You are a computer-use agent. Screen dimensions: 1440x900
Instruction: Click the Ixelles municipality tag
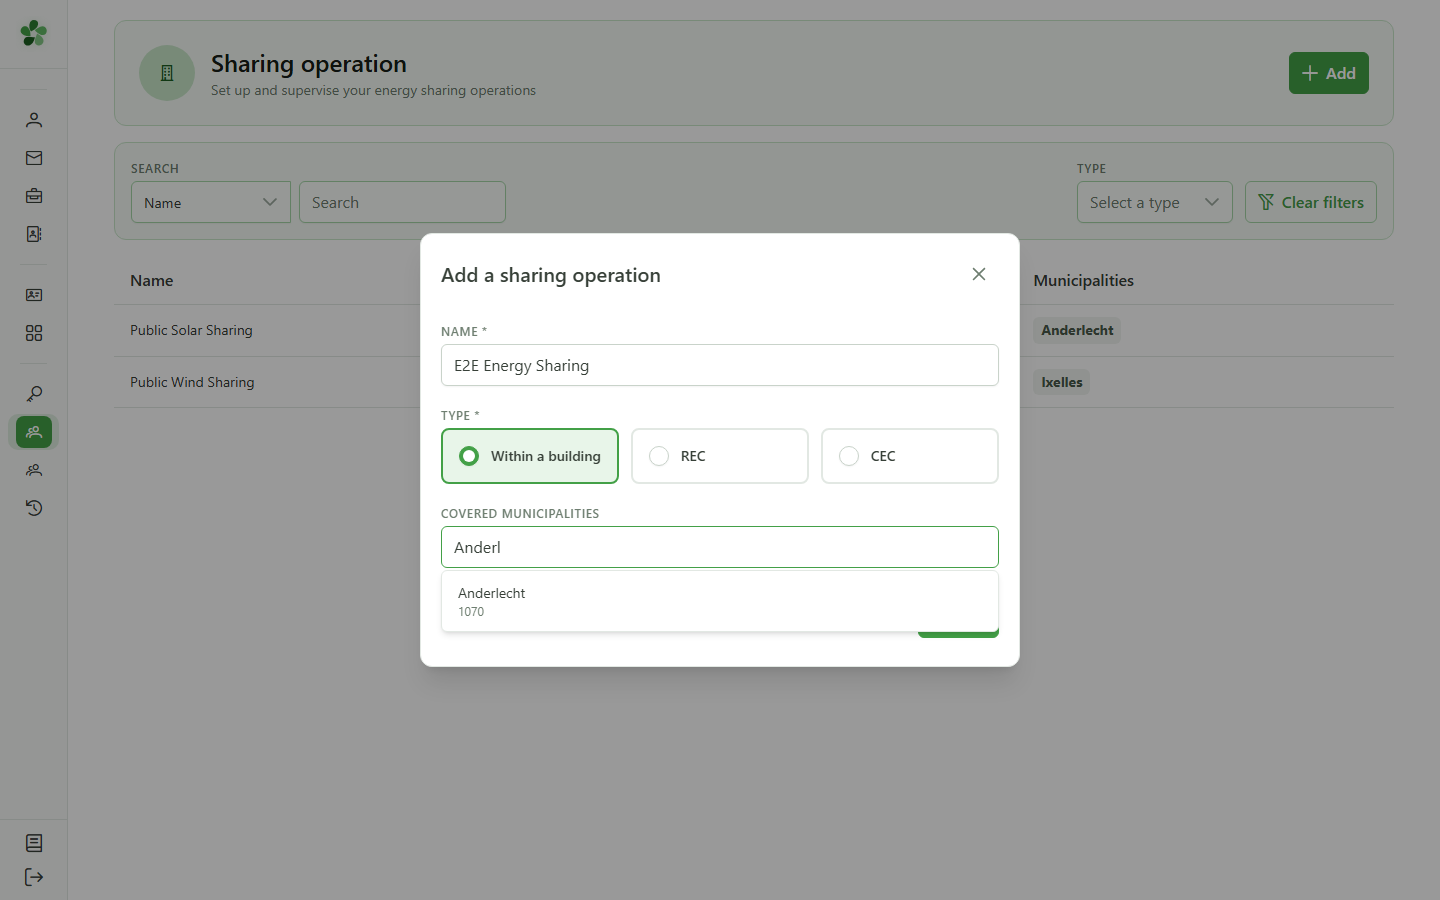[1062, 382]
